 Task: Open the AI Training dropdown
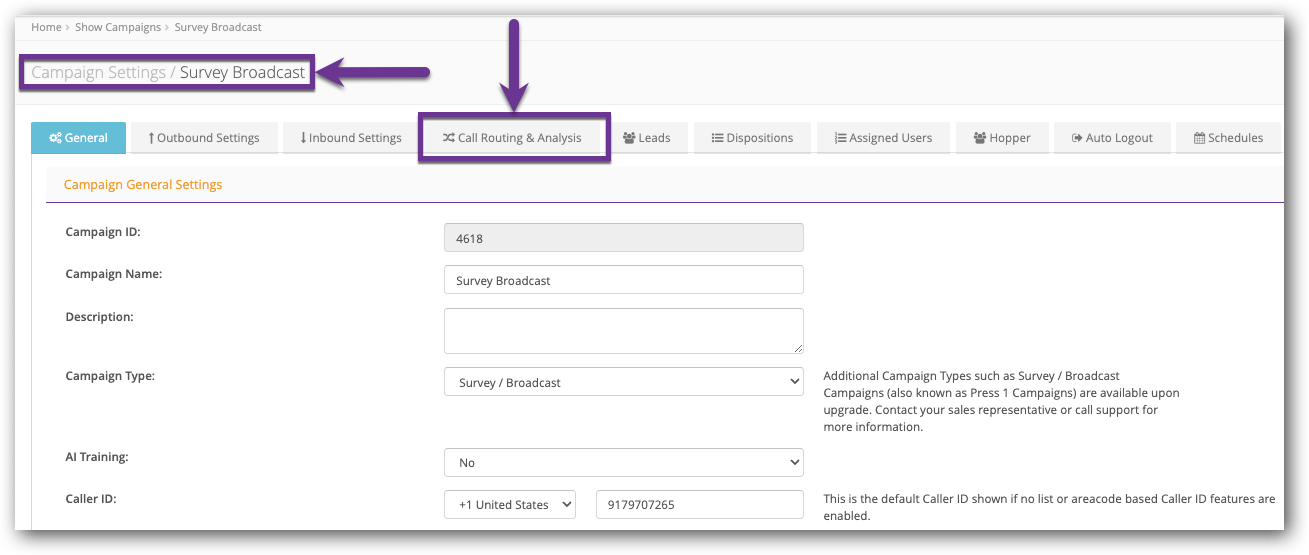(623, 462)
